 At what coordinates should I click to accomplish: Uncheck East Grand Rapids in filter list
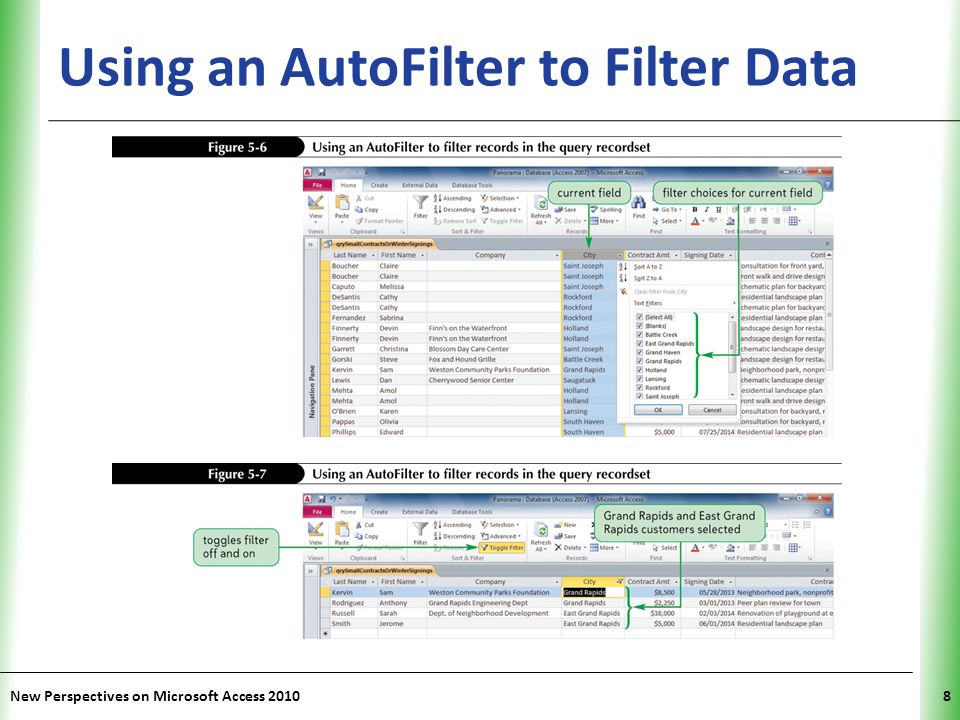pos(639,343)
